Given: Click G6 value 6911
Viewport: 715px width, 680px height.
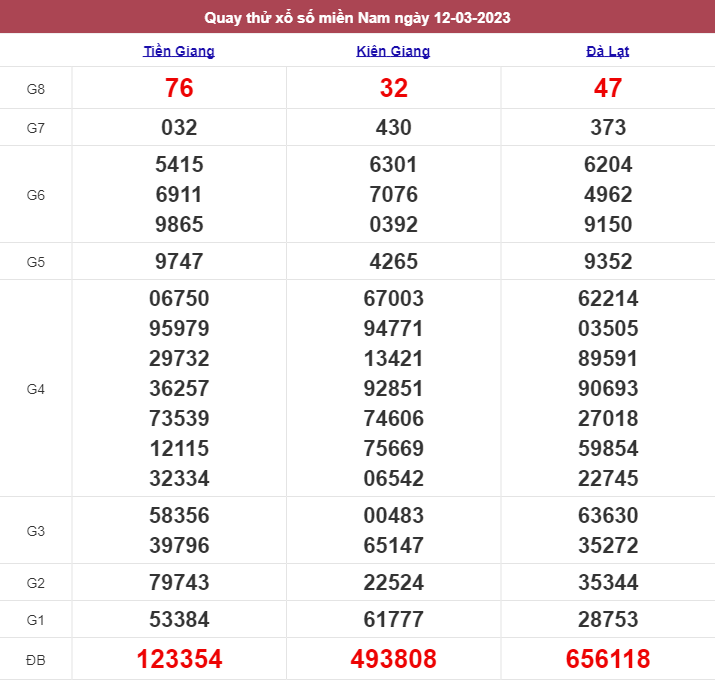Looking at the screenshot, I should click(179, 195).
